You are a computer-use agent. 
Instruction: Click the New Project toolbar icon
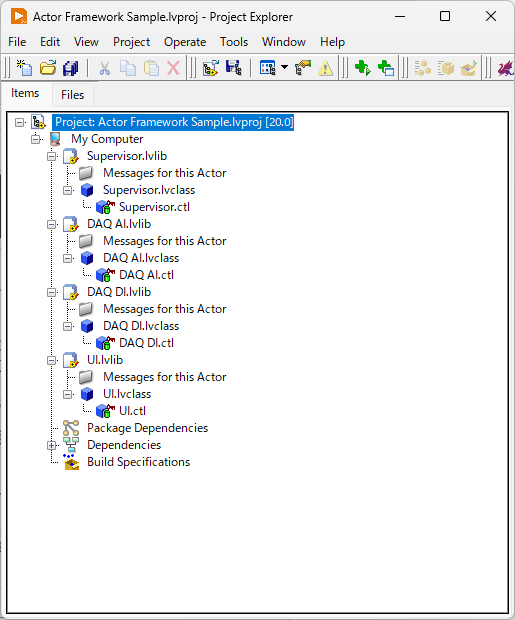(25, 68)
